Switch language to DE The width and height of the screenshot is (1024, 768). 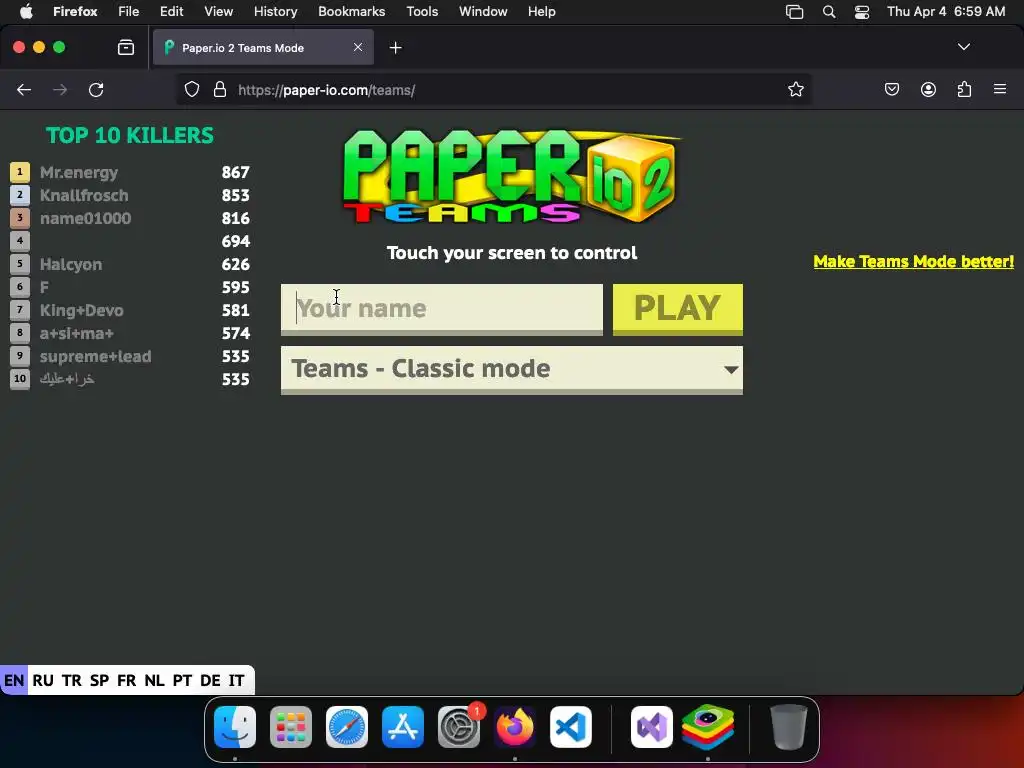coord(210,680)
